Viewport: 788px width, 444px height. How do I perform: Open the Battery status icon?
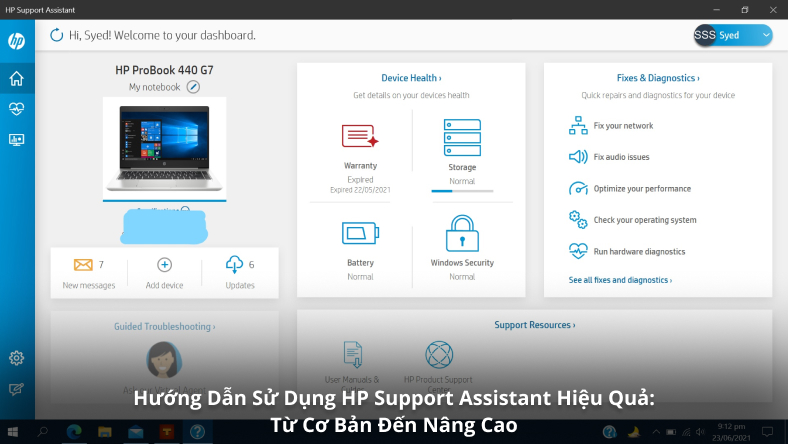point(360,233)
